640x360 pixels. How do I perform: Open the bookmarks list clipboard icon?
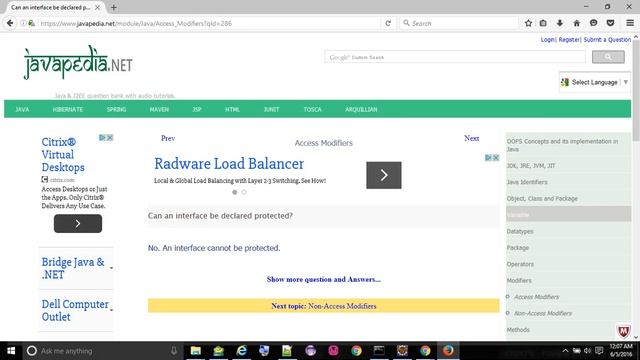coord(543,23)
